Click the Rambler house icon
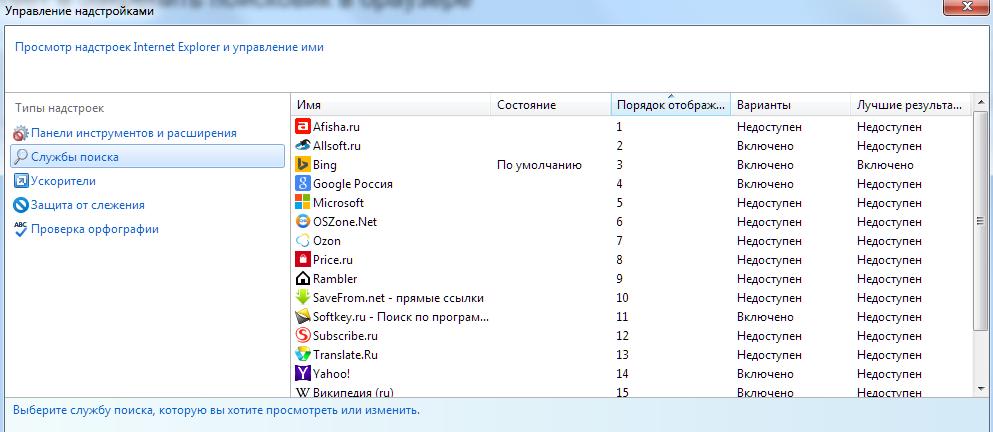This screenshot has height=432, width=993. pos(303,279)
